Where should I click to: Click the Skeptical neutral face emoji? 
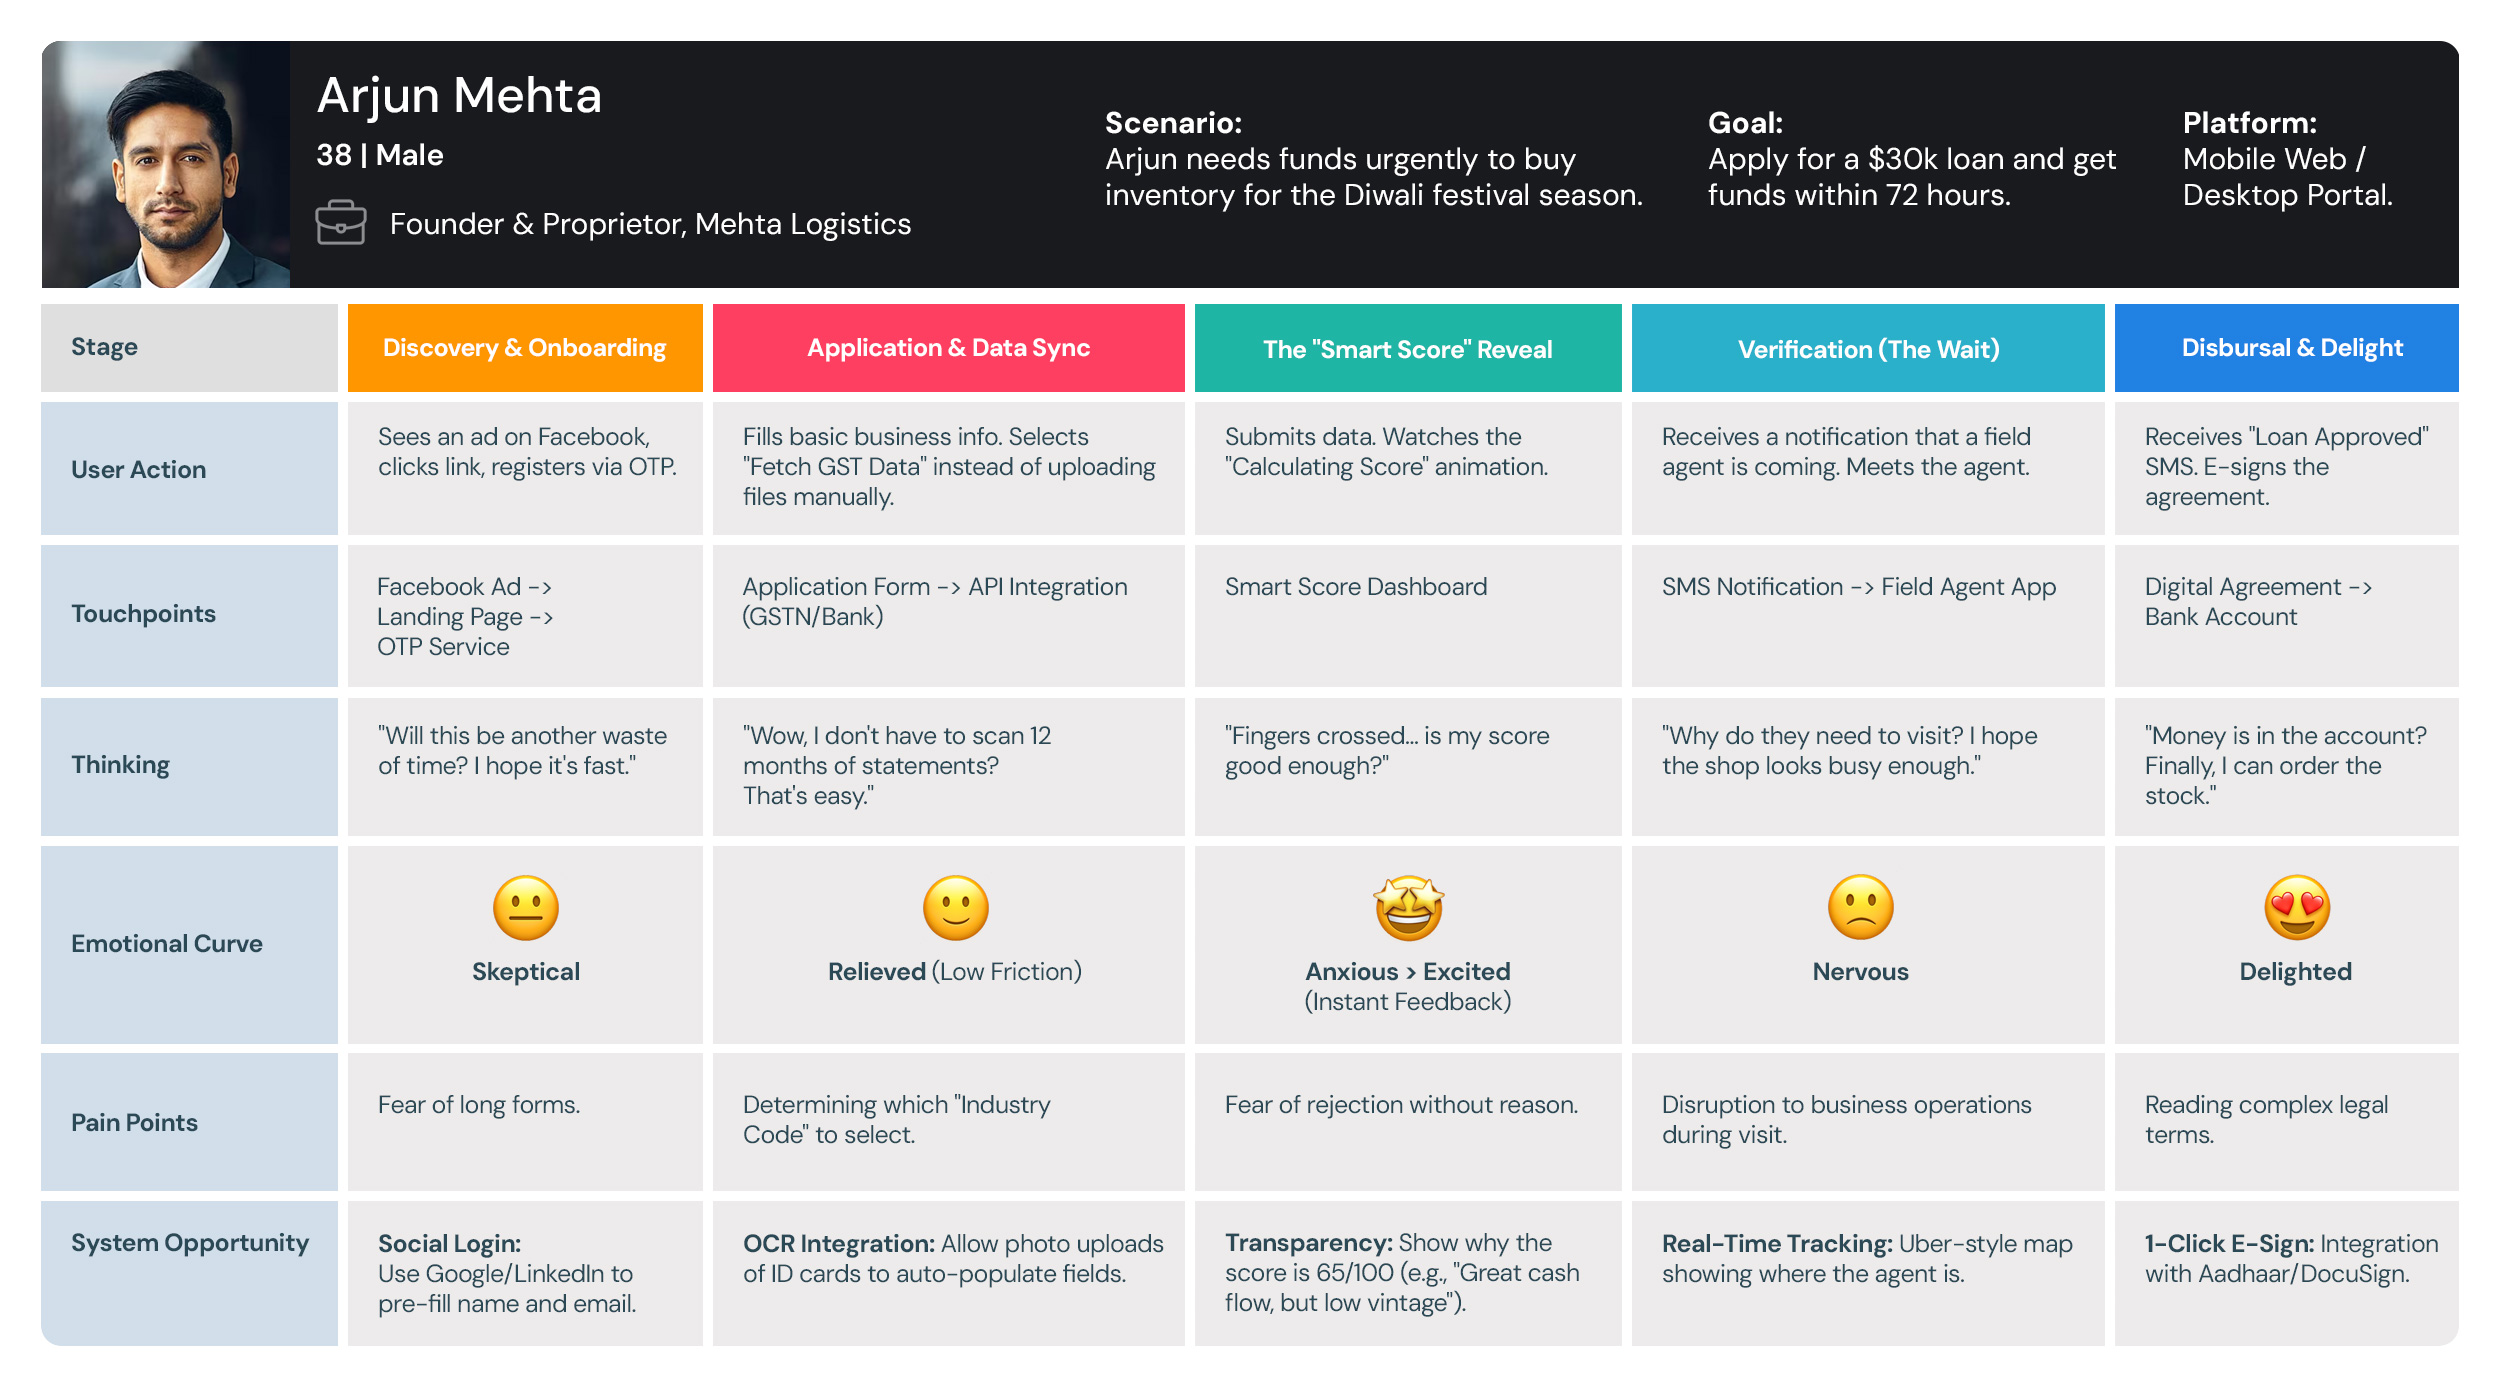click(x=526, y=908)
